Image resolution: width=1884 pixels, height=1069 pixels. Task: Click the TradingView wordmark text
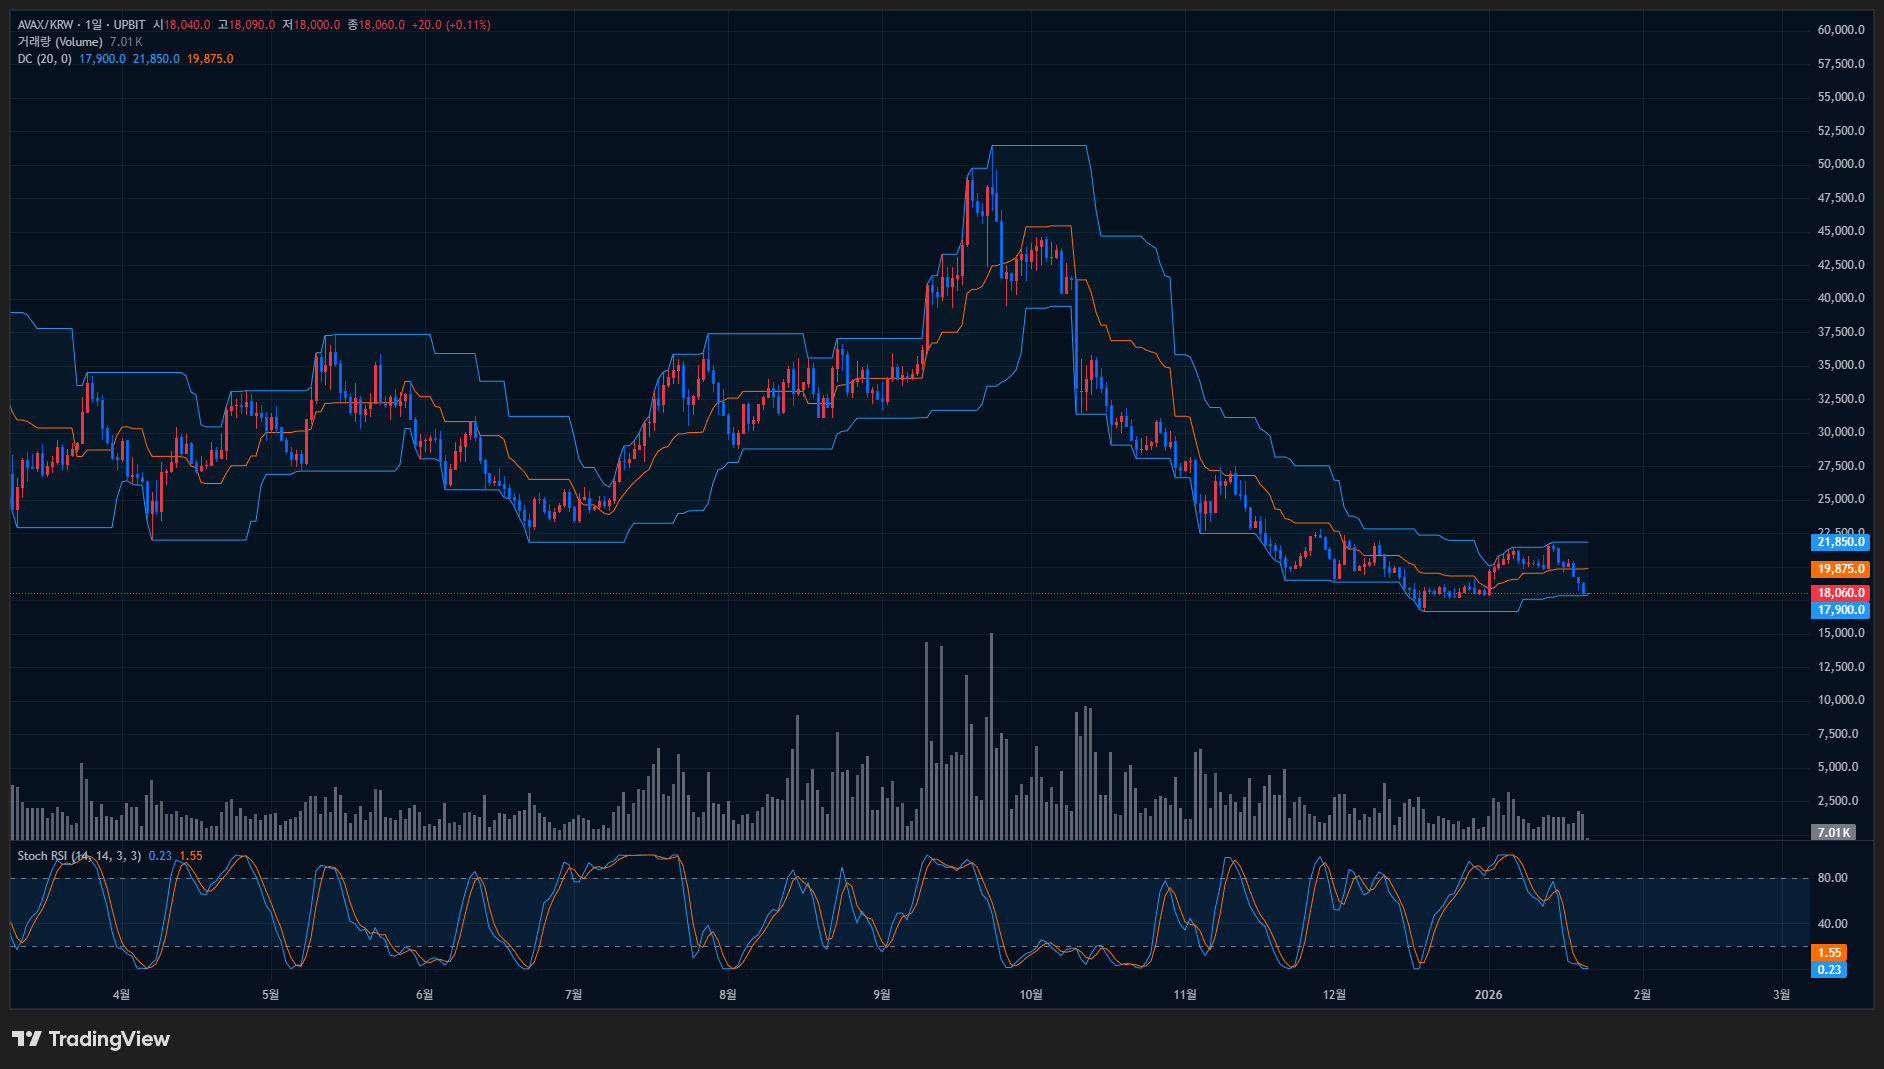[x=109, y=1039]
